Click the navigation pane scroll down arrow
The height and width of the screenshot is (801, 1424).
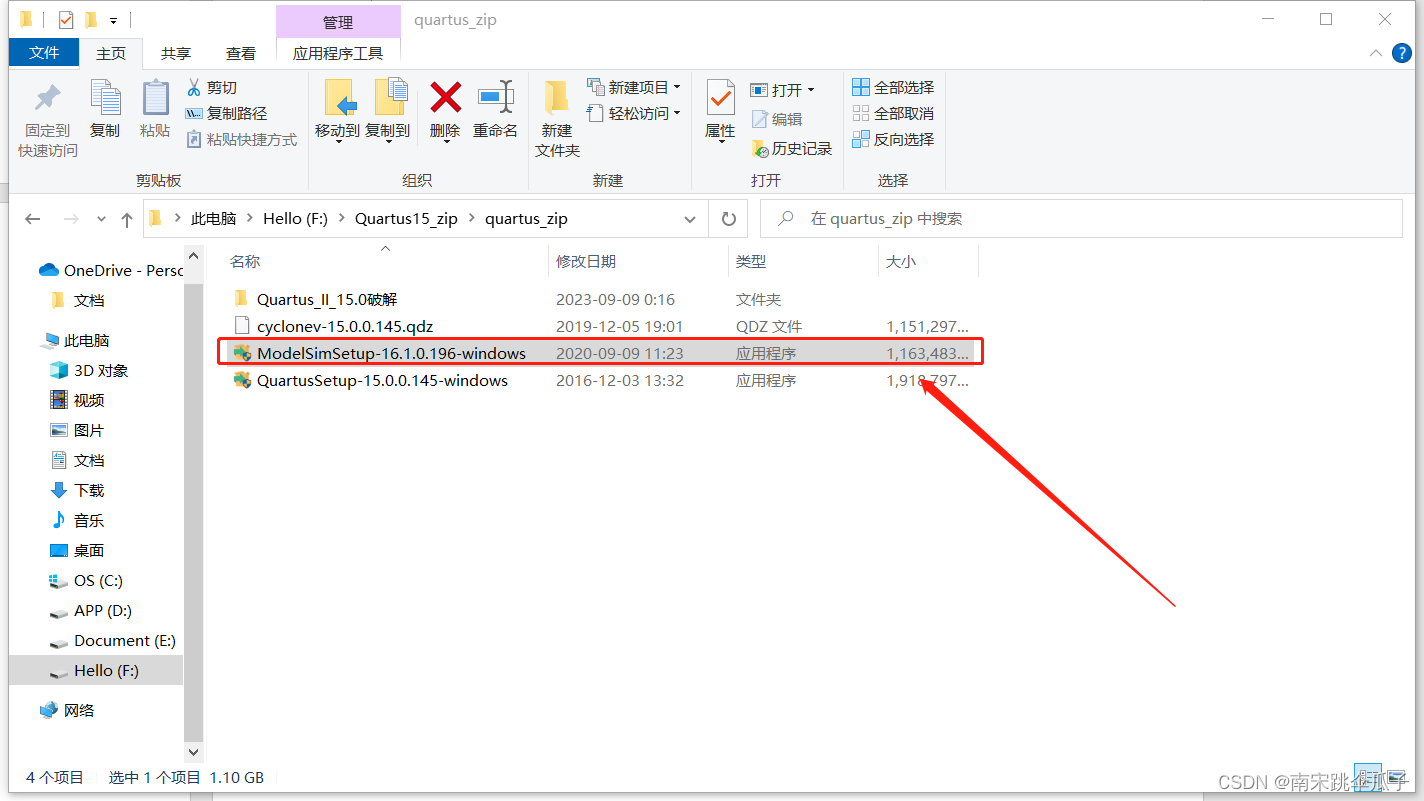coord(194,752)
